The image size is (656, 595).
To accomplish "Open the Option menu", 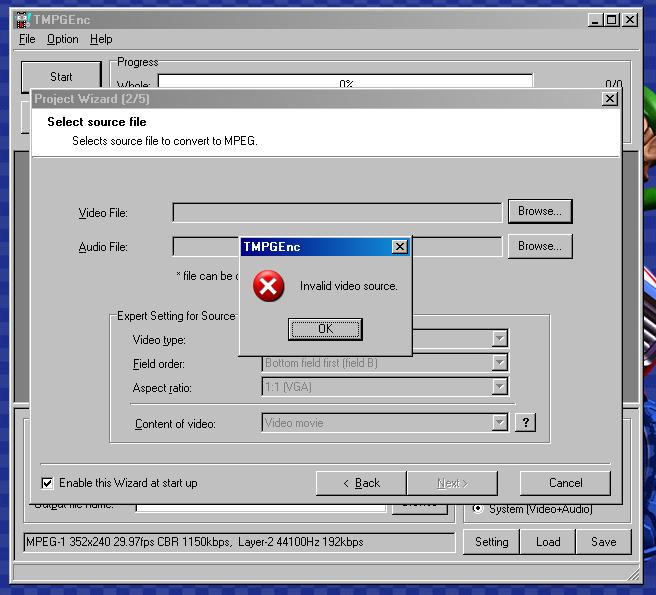I will click(63, 39).
